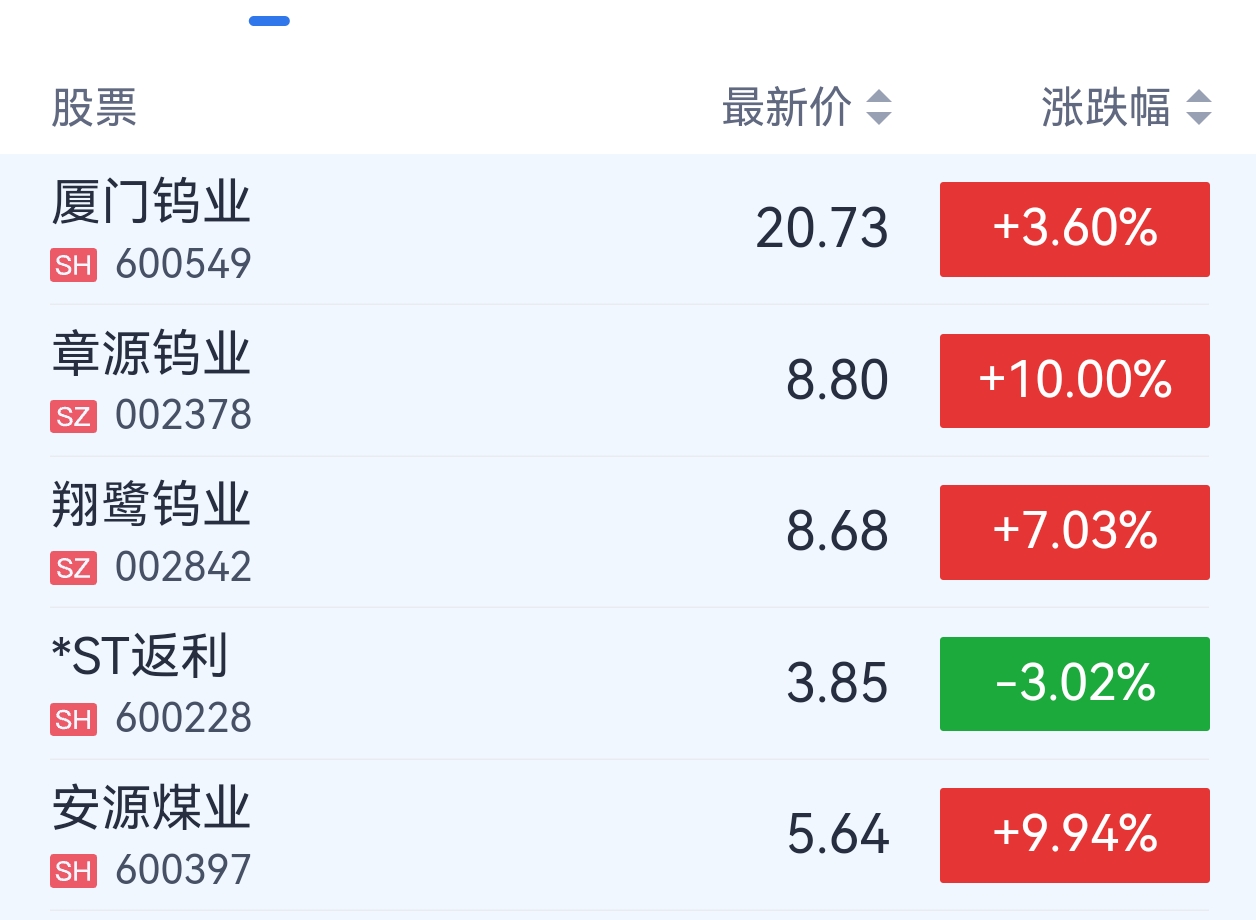
Task: Click SZ badge next to 002378
Action: [x=73, y=416]
